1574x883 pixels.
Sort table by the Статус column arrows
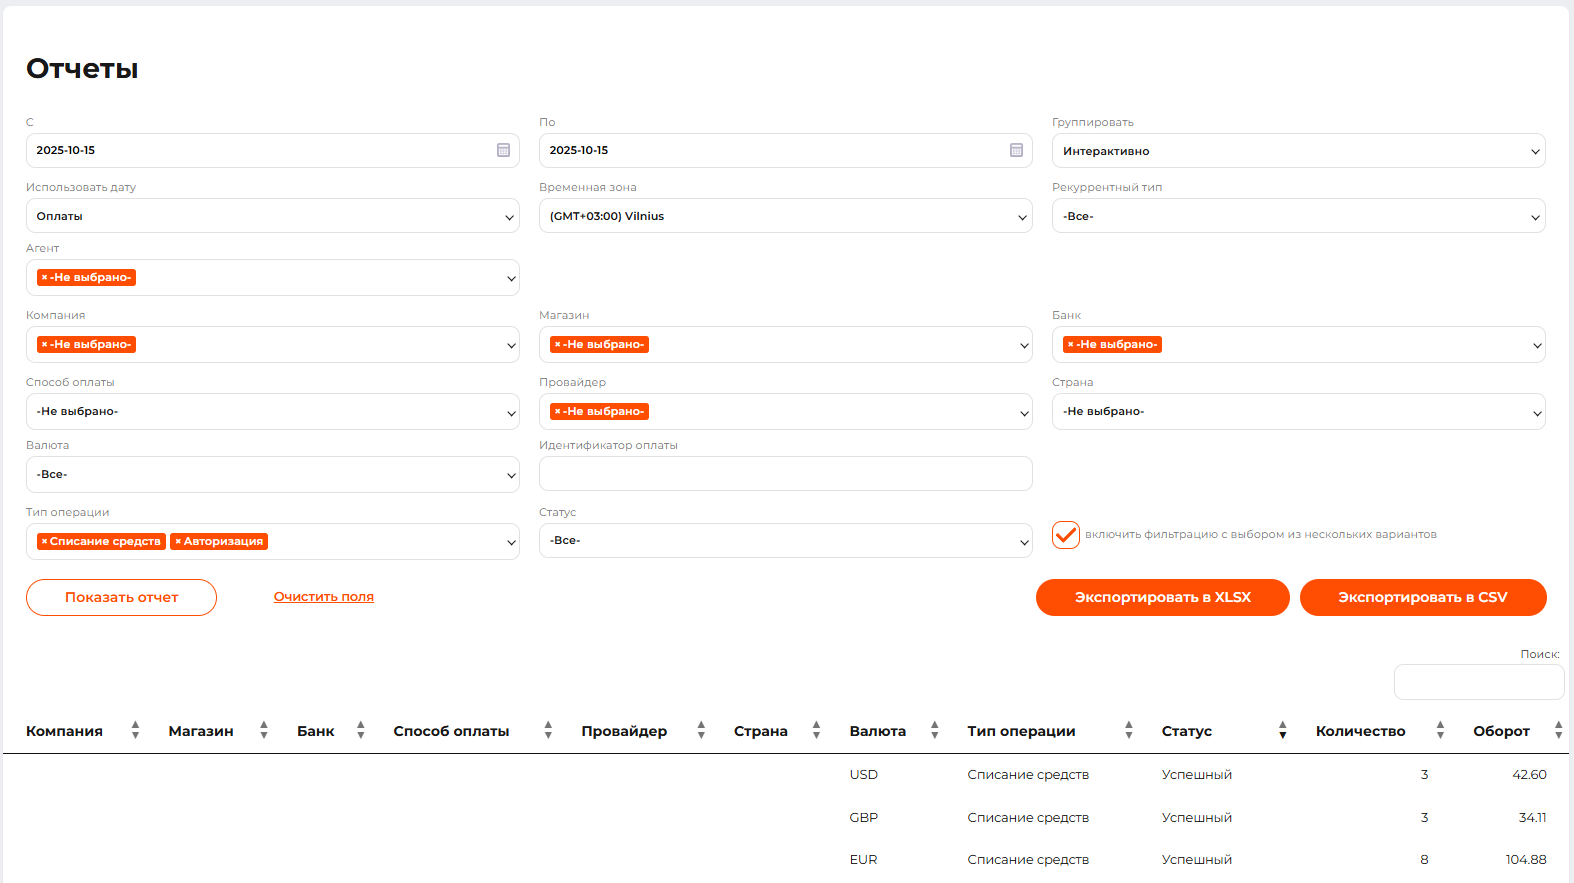click(x=1282, y=731)
